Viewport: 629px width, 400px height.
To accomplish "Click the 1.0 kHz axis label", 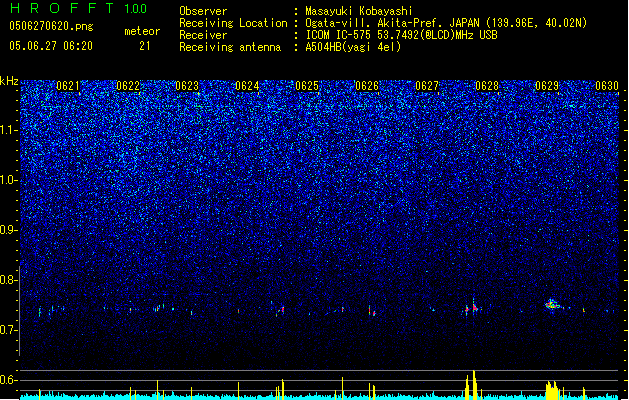I will [9, 180].
